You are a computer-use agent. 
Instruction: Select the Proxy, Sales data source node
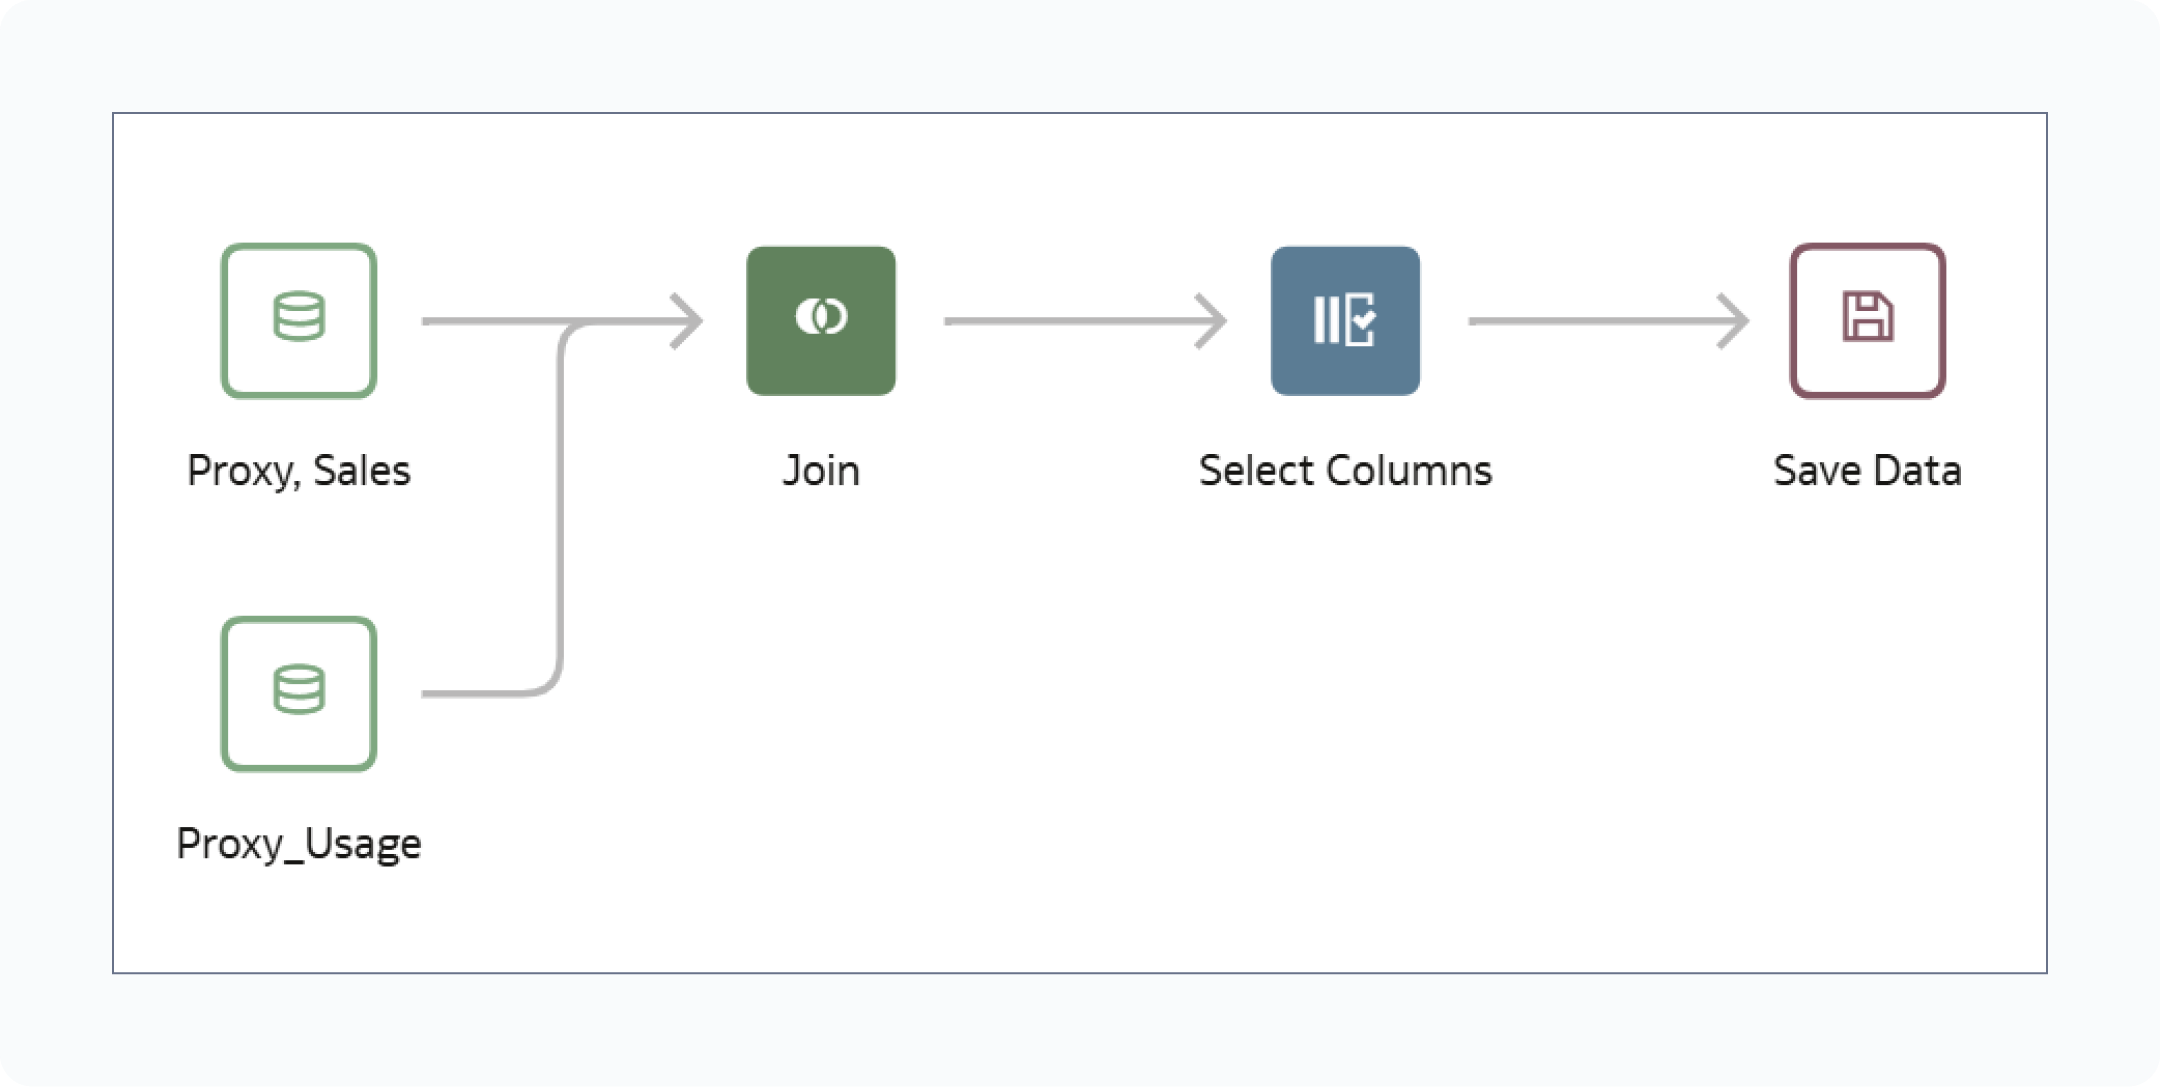(298, 320)
